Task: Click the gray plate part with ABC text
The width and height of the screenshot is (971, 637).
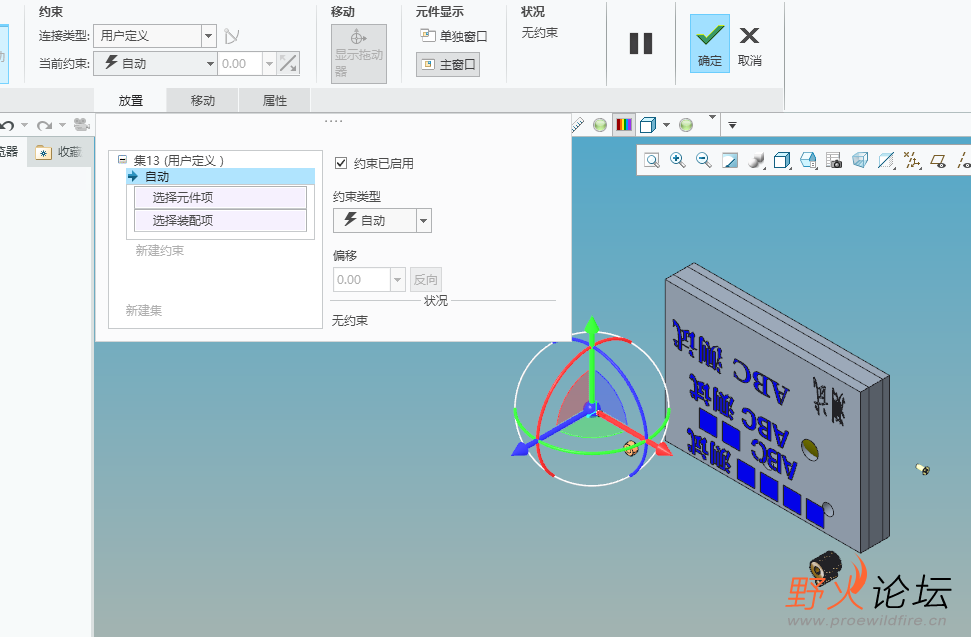Action: click(x=778, y=407)
